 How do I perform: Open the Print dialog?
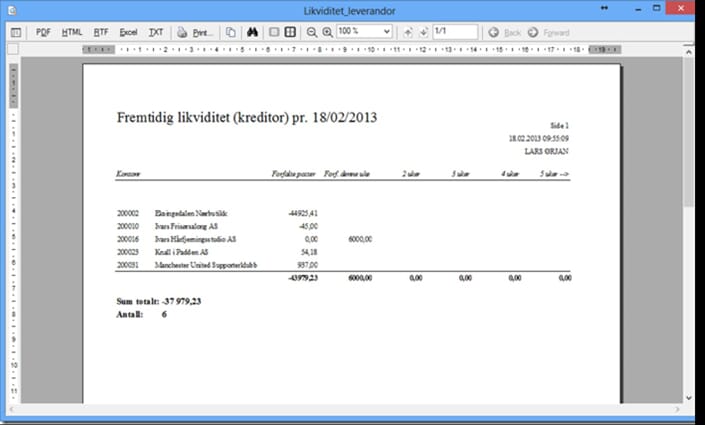click(x=196, y=32)
